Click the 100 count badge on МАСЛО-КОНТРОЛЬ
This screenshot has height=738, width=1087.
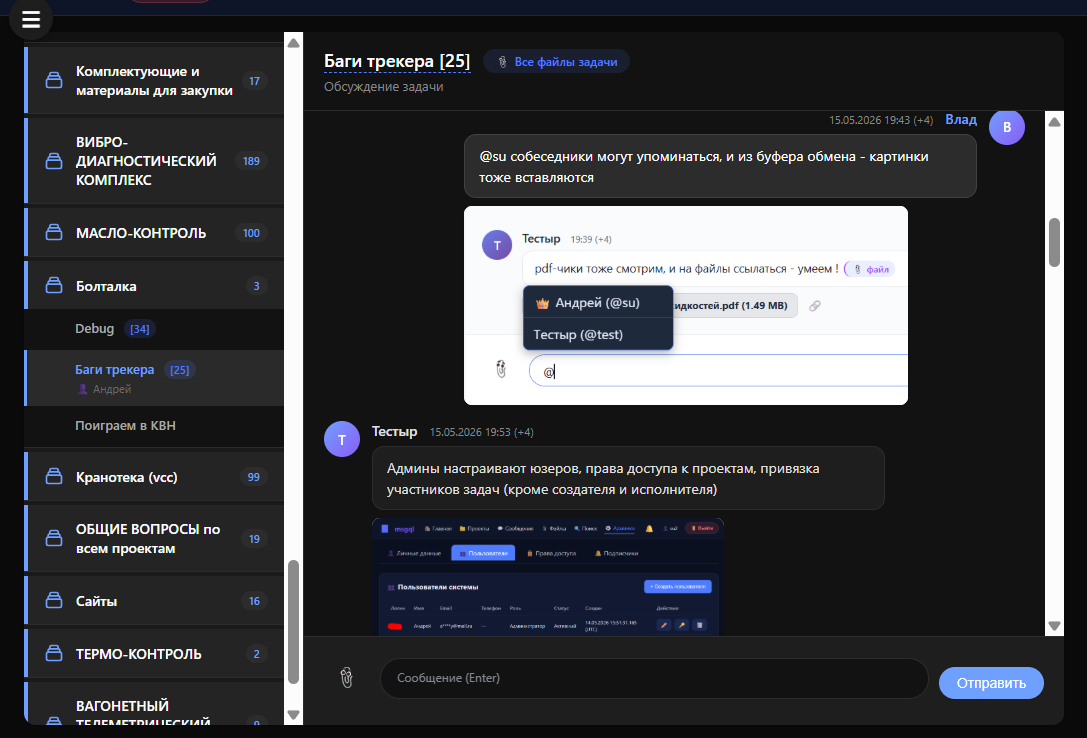coord(251,233)
